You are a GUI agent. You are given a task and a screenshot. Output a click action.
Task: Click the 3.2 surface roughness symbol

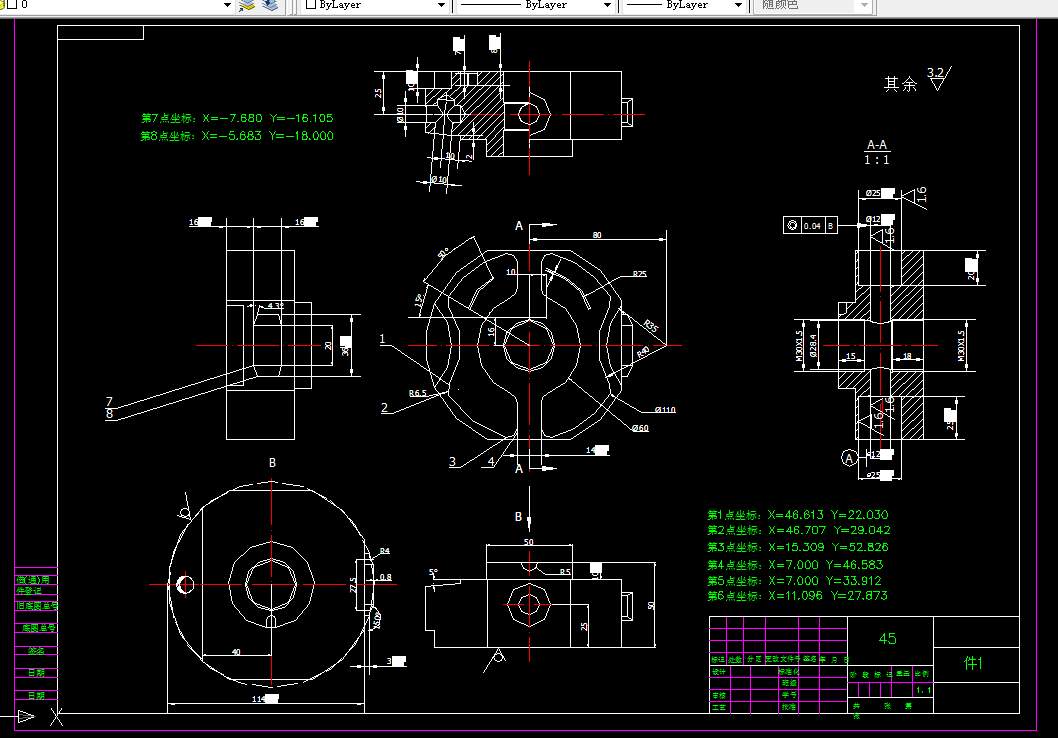[938, 78]
